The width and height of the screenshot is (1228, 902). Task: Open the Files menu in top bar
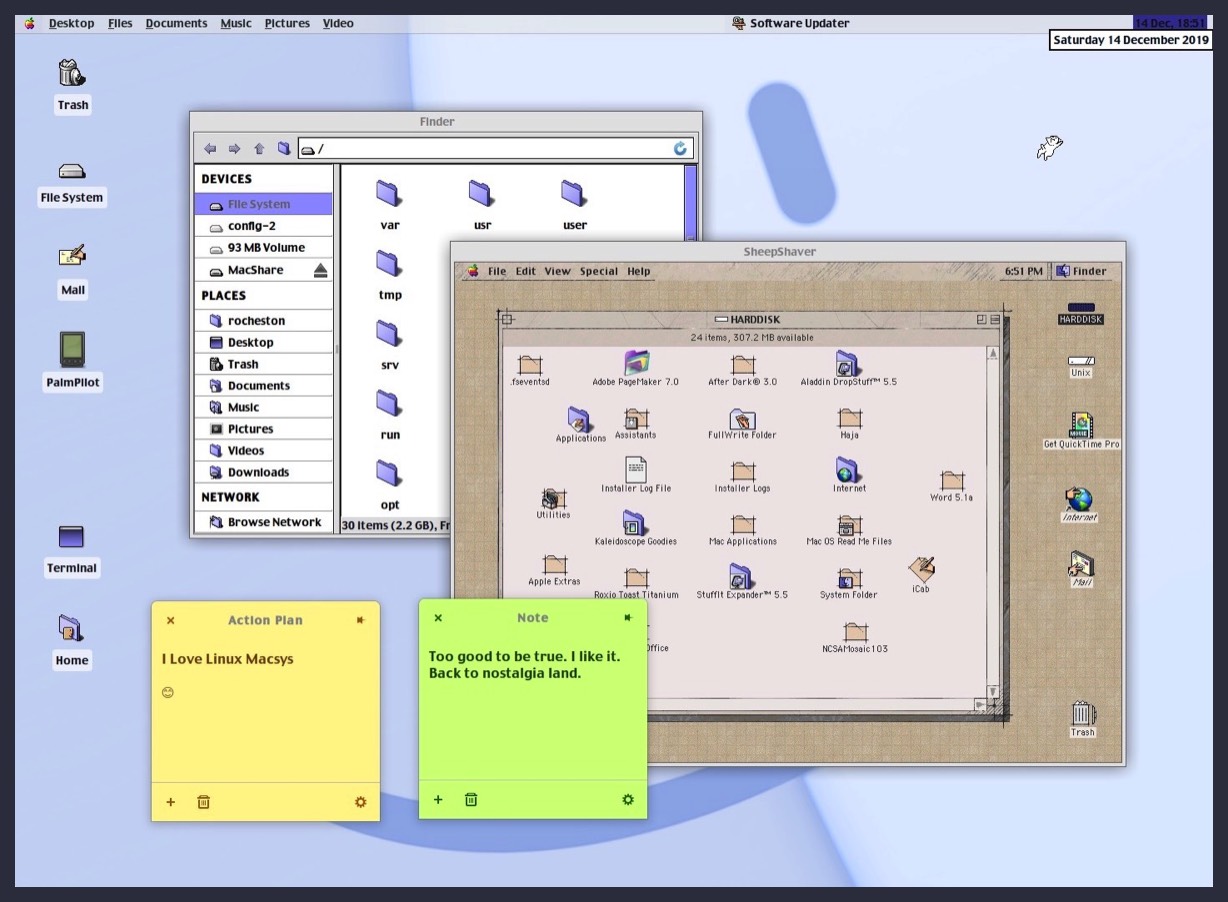(120, 23)
